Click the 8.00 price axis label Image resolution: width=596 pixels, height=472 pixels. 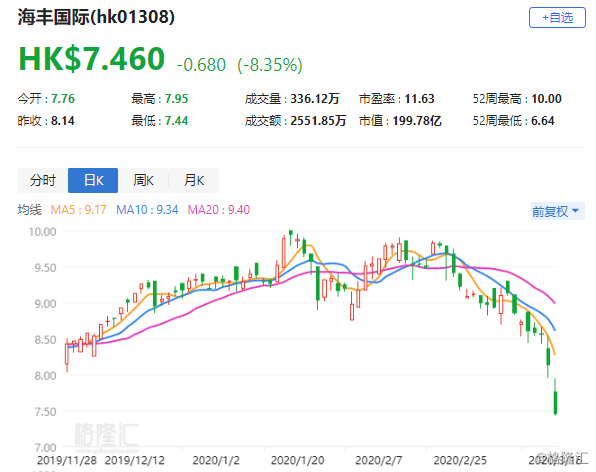click(x=45, y=375)
